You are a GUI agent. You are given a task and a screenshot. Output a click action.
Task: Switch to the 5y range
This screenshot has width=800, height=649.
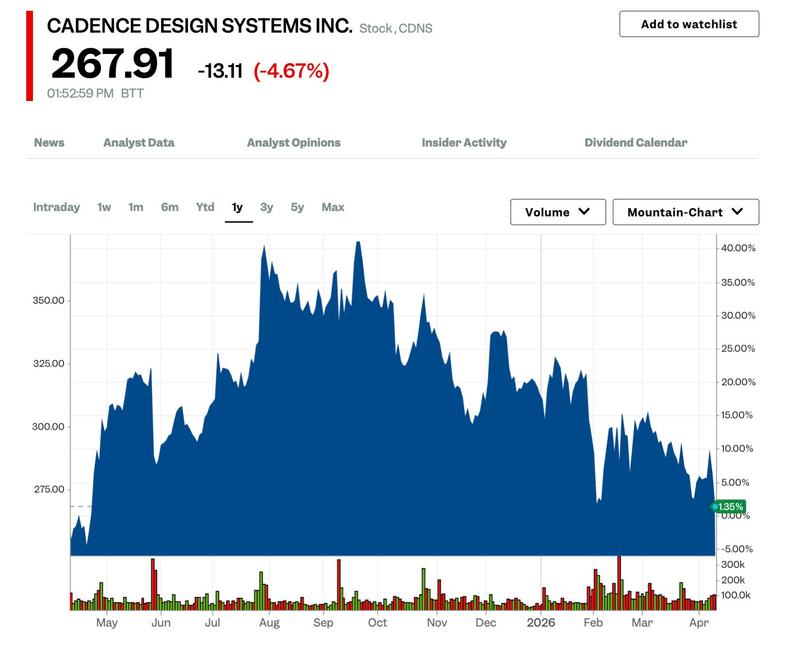297,207
